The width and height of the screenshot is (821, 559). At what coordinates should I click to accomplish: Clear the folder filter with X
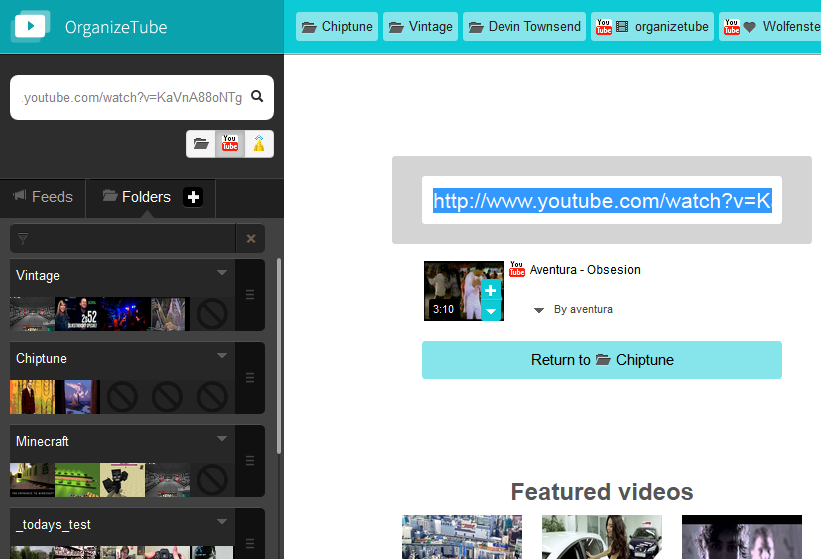pos(251,239)
